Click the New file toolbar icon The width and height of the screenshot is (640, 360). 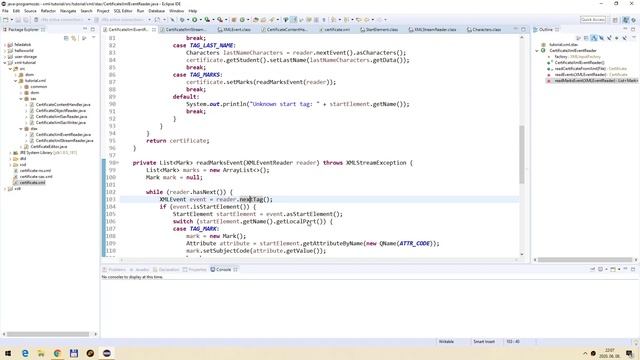pos(6,20)
